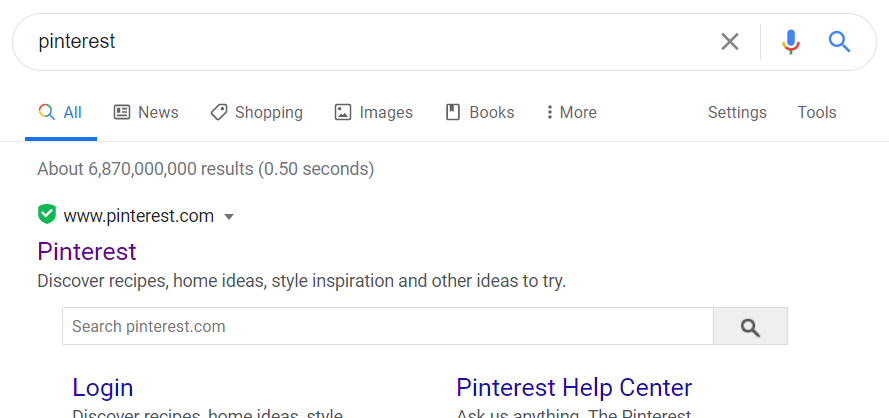Click the sitelinks search magnifier button
The width and height of the screenshot is (889, 418).
point(750,326)
